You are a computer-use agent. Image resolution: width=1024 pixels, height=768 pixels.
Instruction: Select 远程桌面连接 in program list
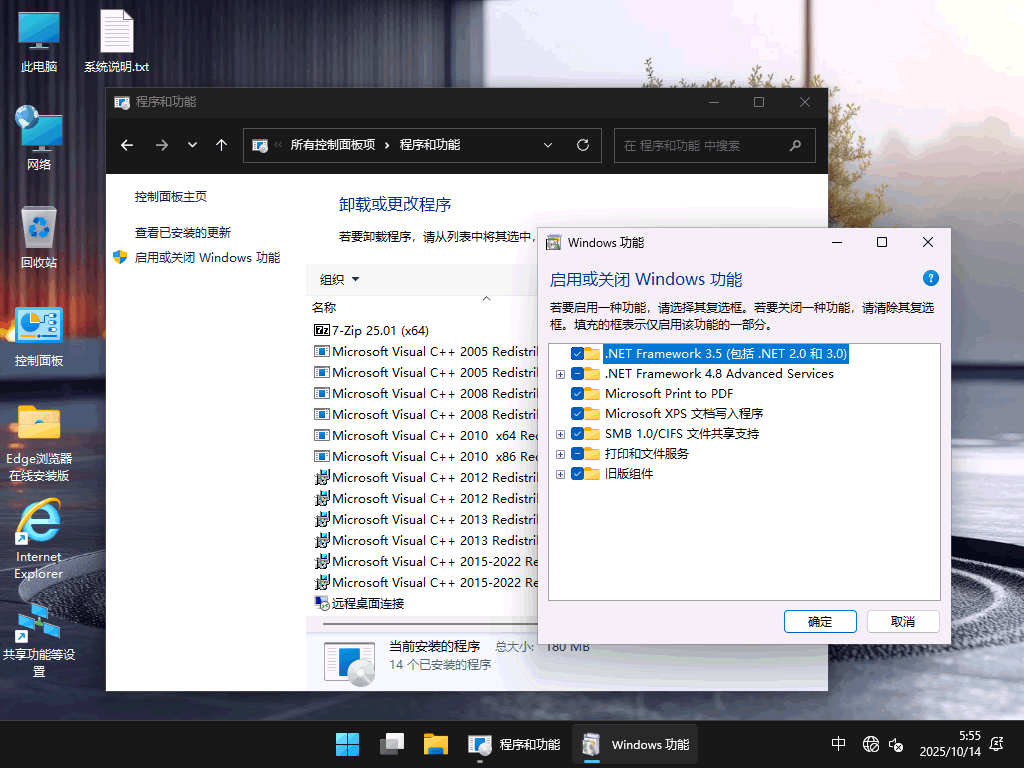tap(359, 603)
